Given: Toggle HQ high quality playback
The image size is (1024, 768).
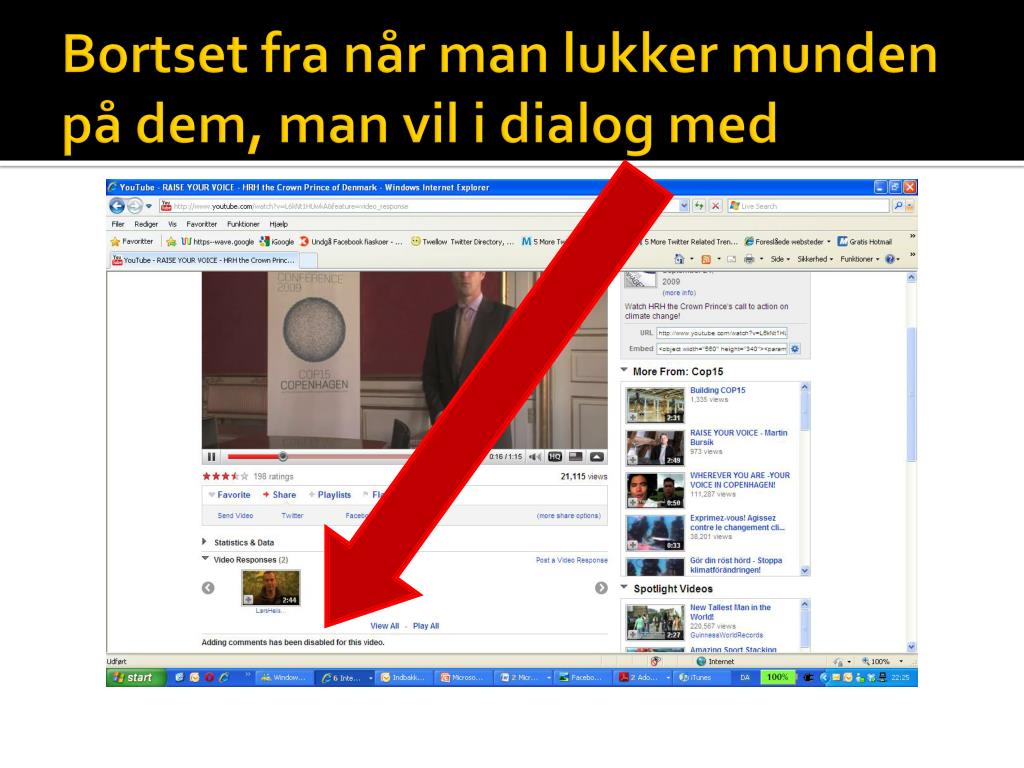Looking at the screenshot, I should click(555, 457).
